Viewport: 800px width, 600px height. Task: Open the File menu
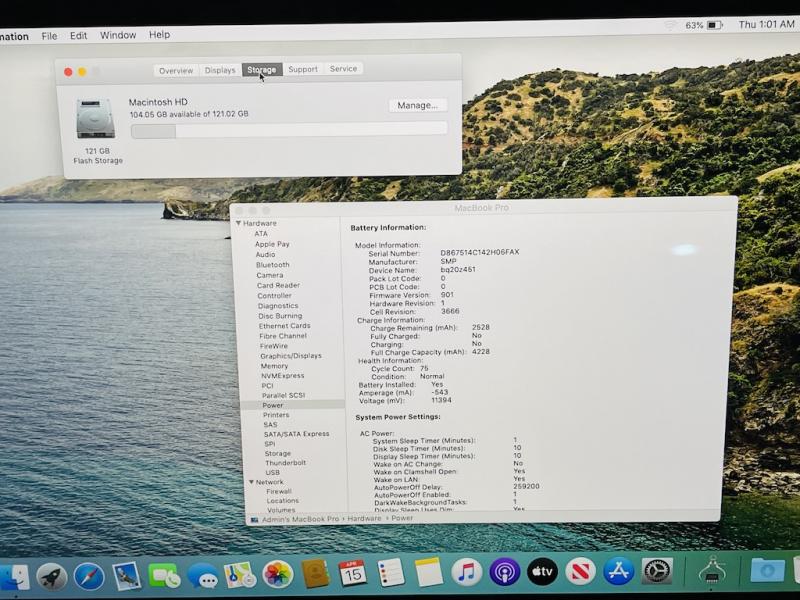[x=49, y=36]
